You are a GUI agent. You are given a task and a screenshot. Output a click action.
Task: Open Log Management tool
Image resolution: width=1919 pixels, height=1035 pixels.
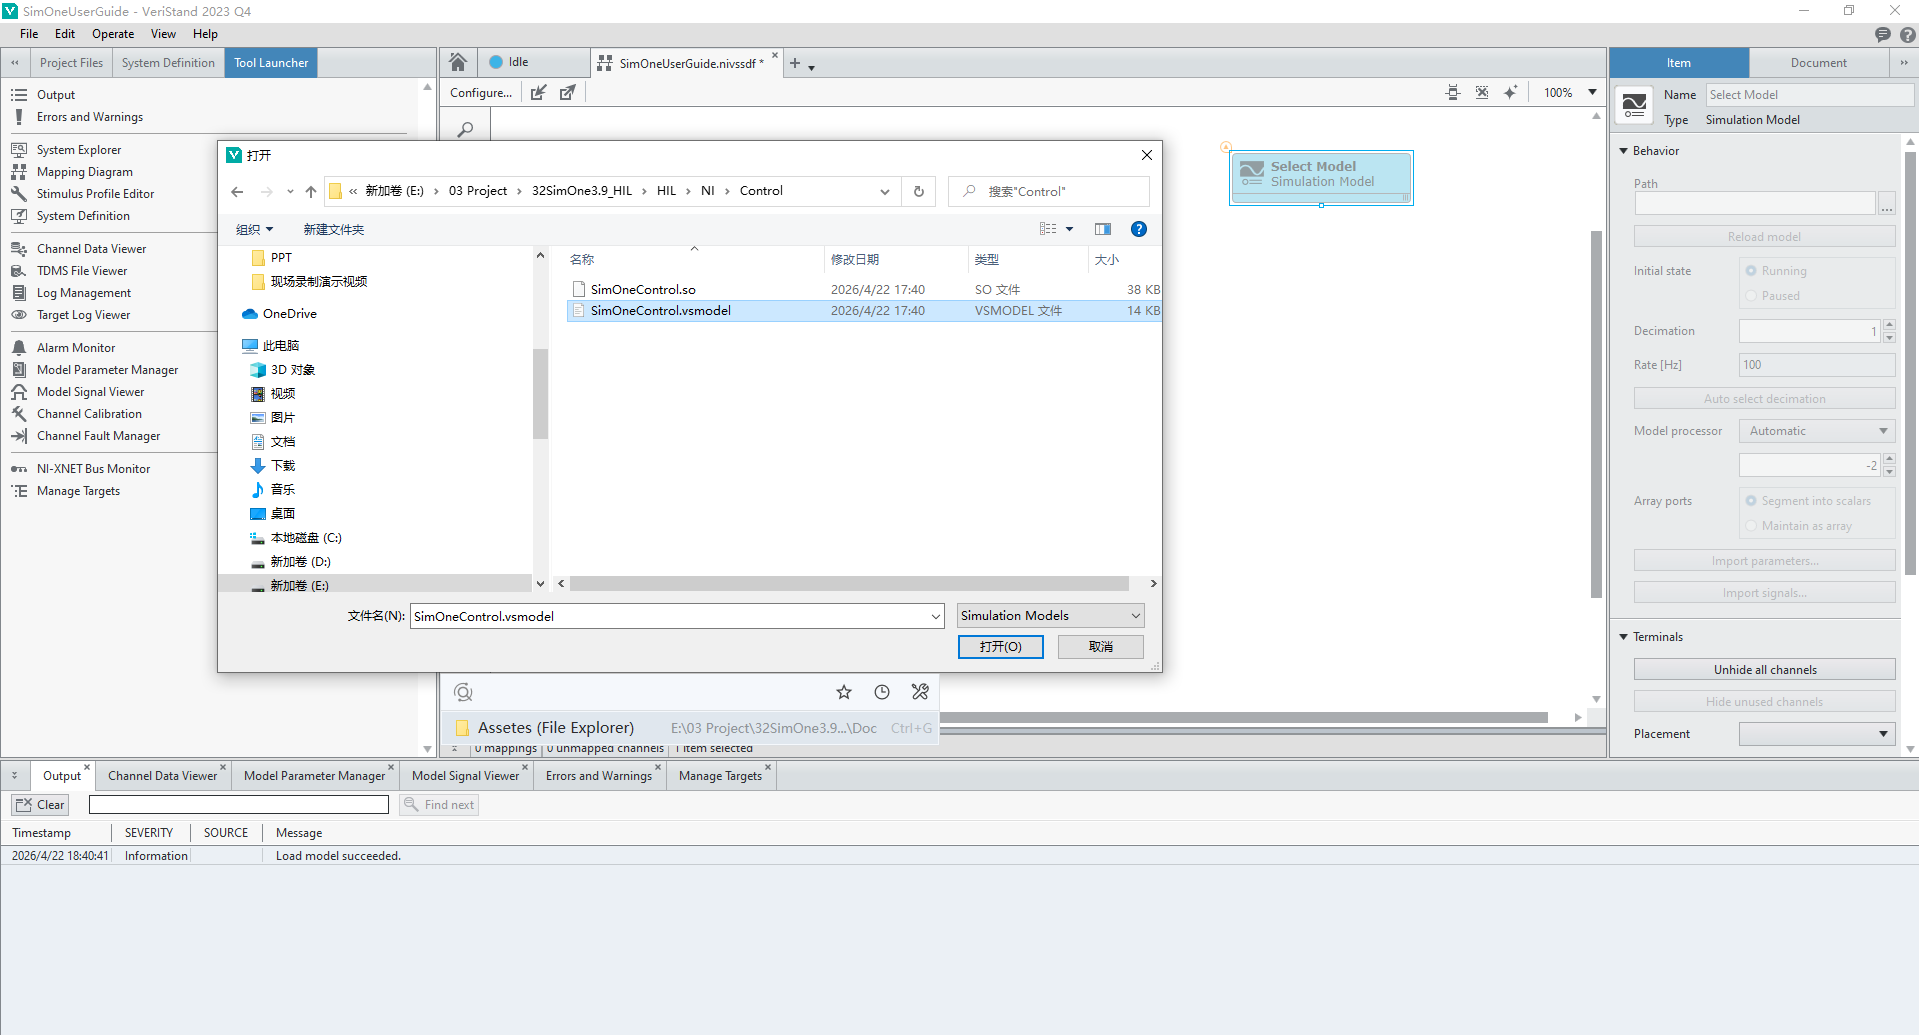click(84, 293)
